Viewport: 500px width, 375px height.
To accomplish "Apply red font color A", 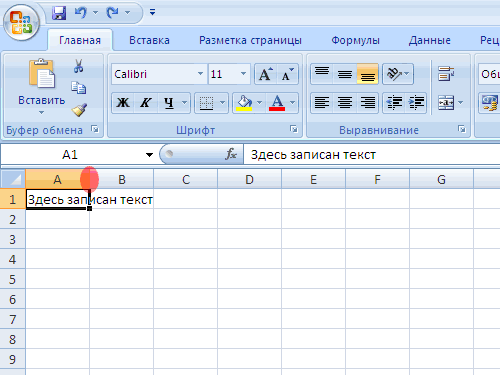I will (277, 103).
